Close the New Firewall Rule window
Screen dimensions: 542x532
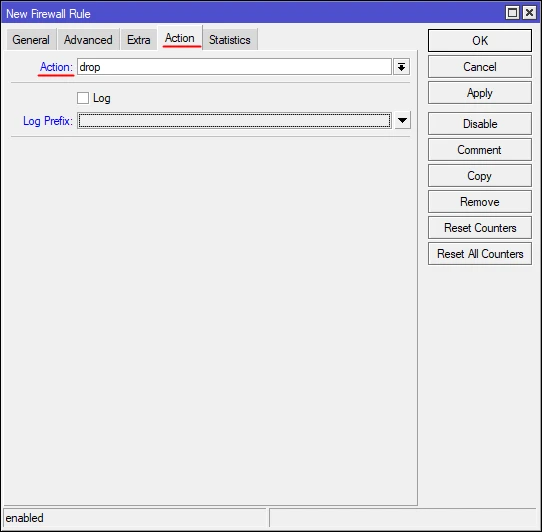pyautogui.click(x=529, y=13)
